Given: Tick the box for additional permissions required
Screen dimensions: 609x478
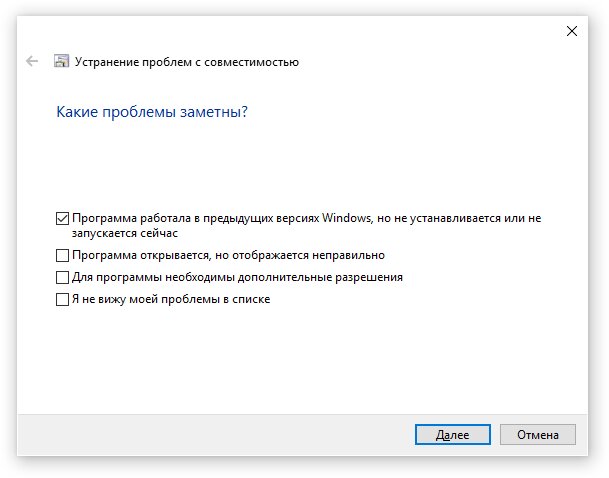Looking at the screenshot, I should (x=62, y=277).
